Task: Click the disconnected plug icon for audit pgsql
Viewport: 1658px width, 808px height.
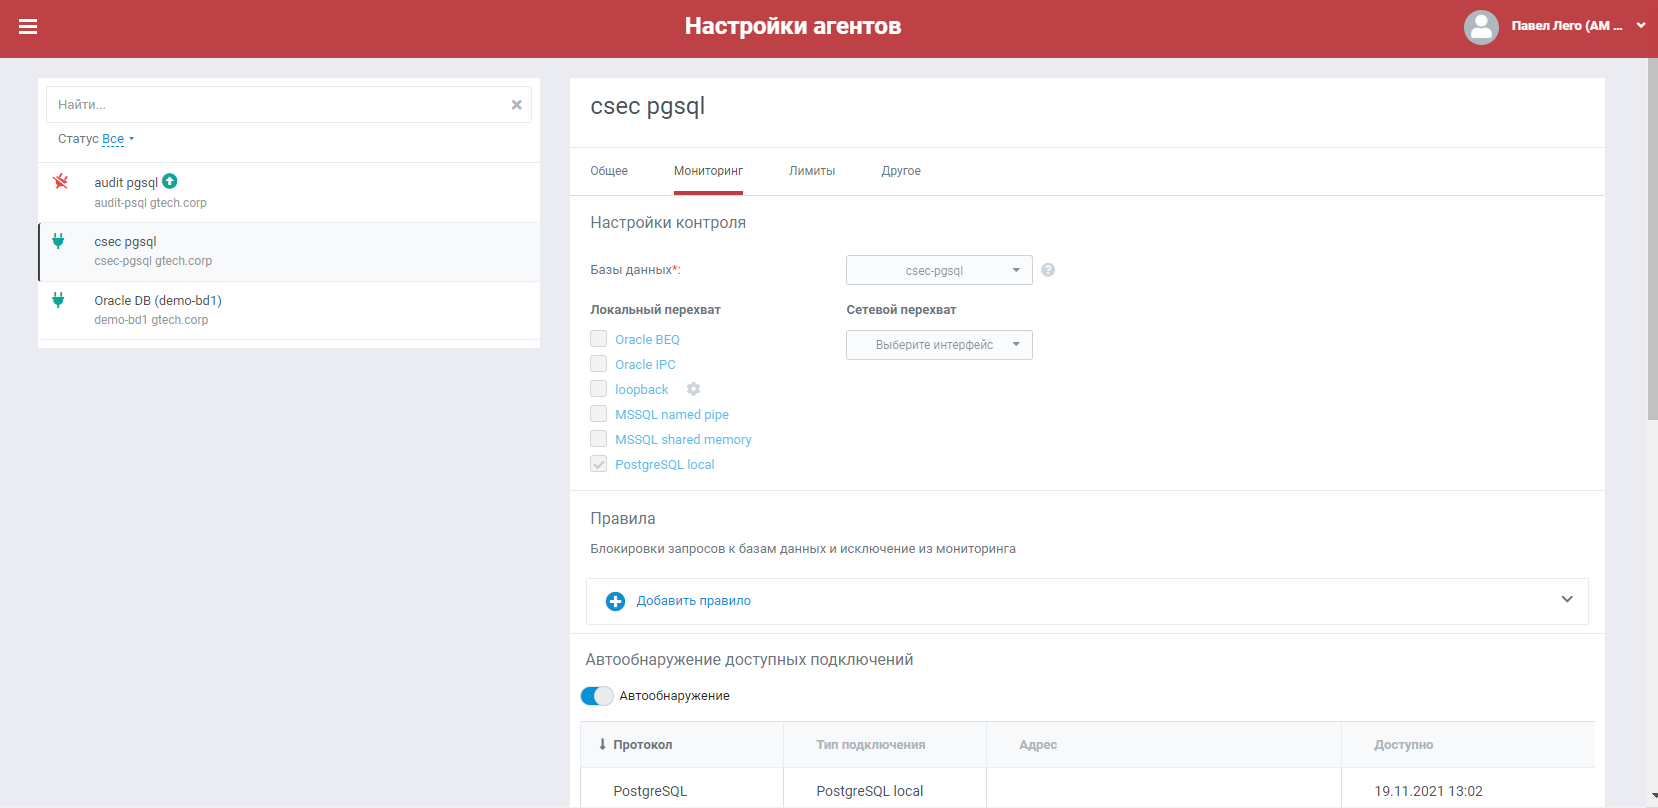Action: (60, 182)
